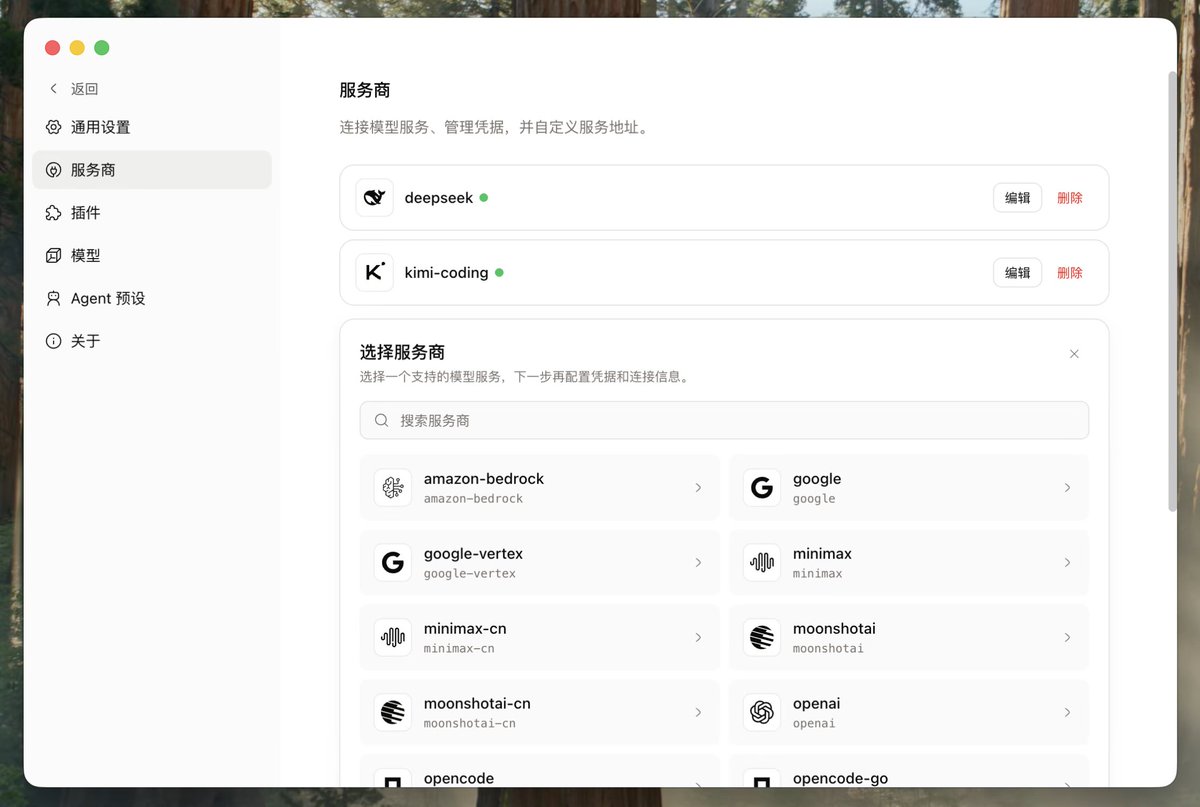Screen dimensions: 1200x807
Task: Edit the deepseek provider
Action: click(x=1017, y=198)
